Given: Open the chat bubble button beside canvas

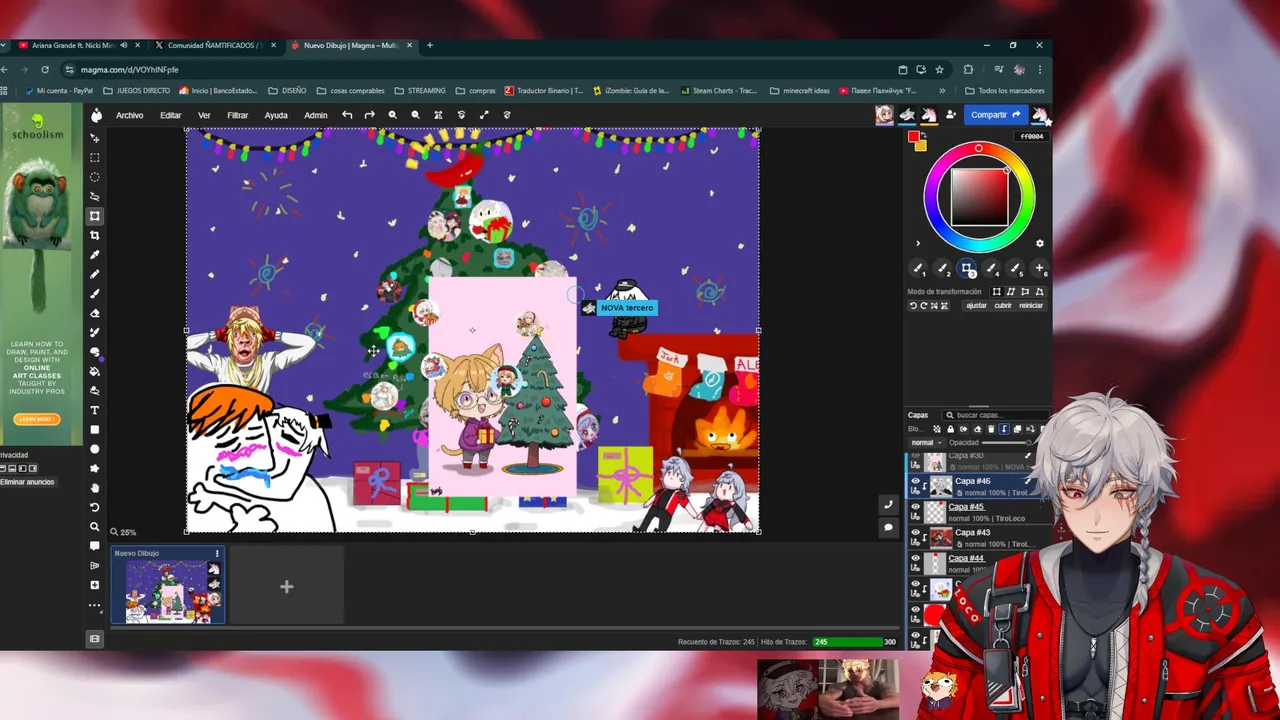Looking at the screenshot, I should click(888, 527).
